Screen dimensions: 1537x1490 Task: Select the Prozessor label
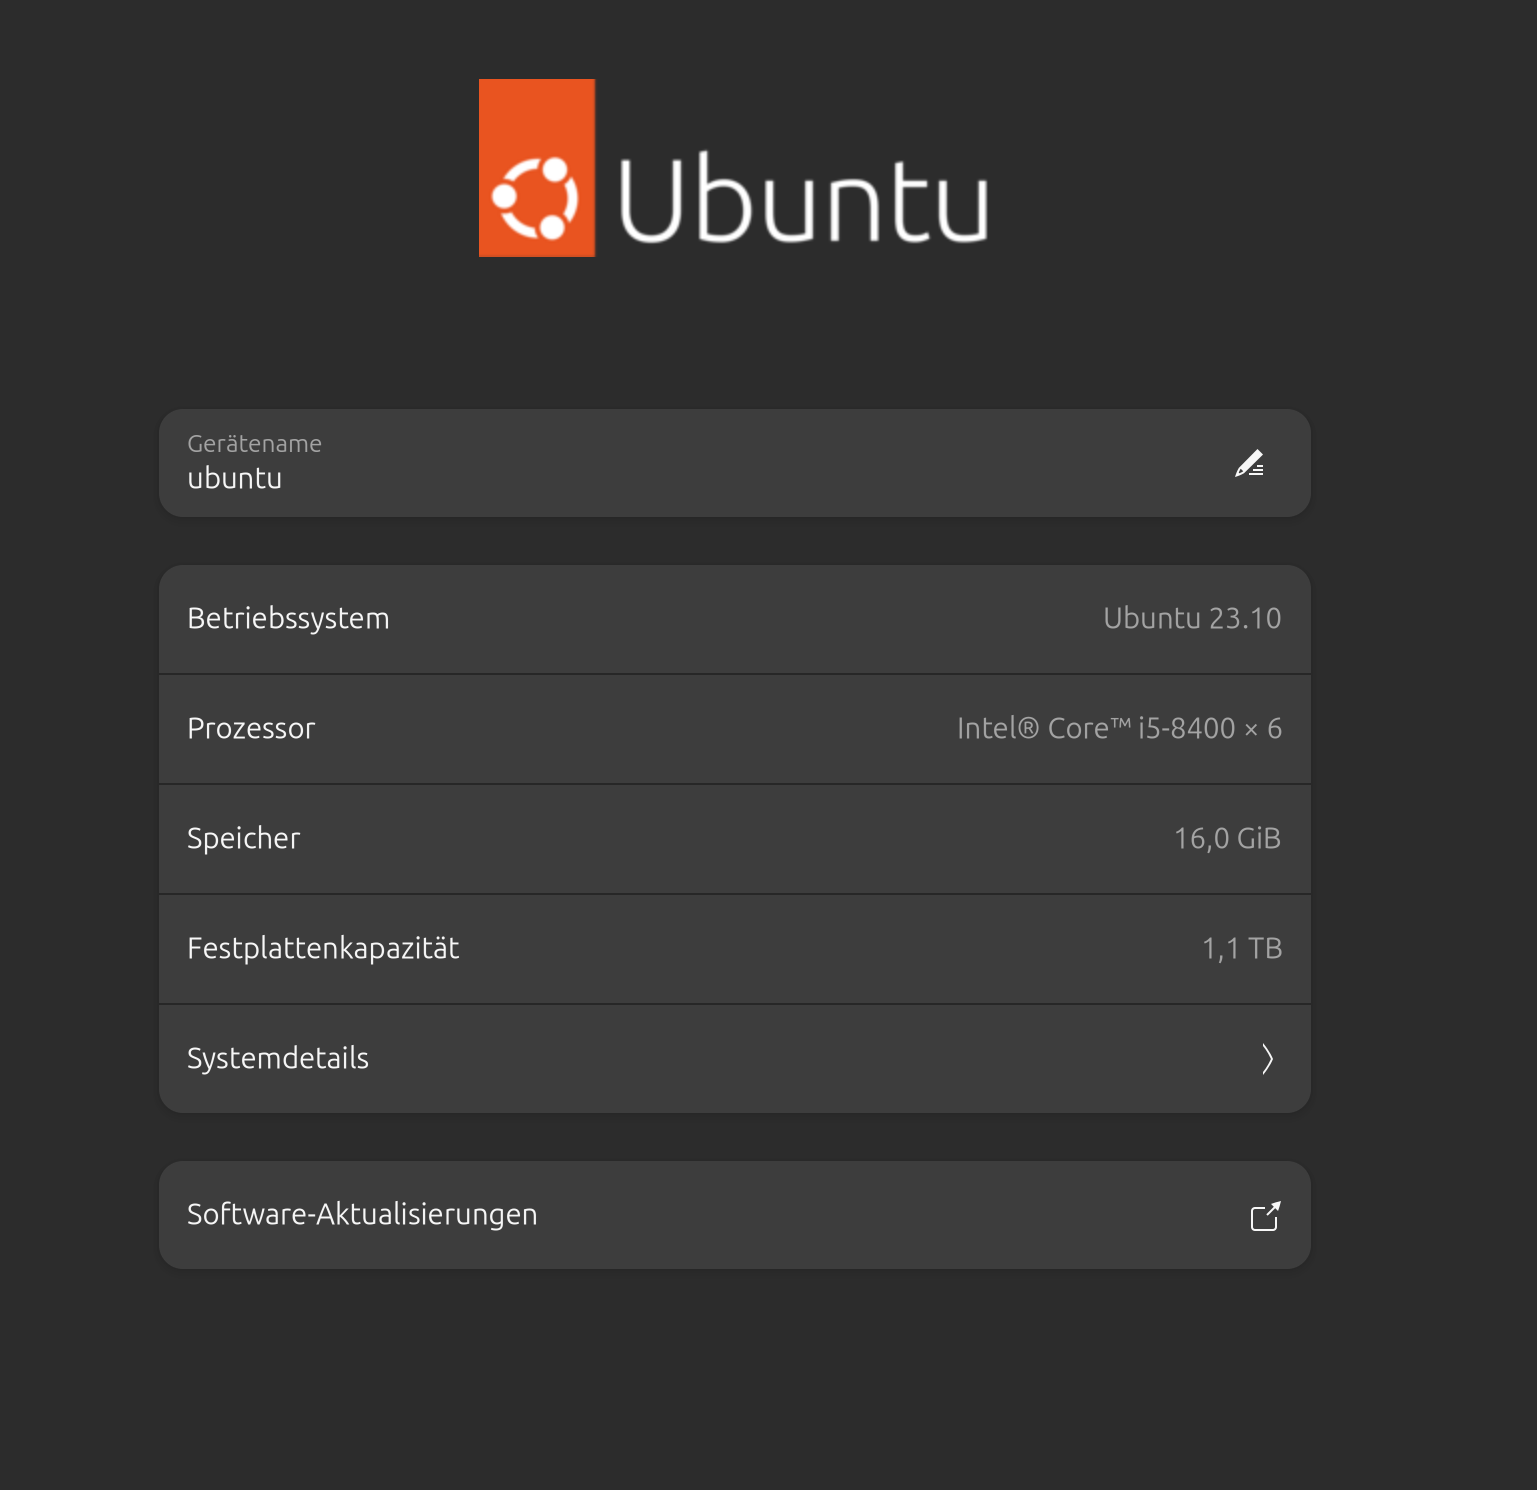pyautogui.click(x=251, y=729)
